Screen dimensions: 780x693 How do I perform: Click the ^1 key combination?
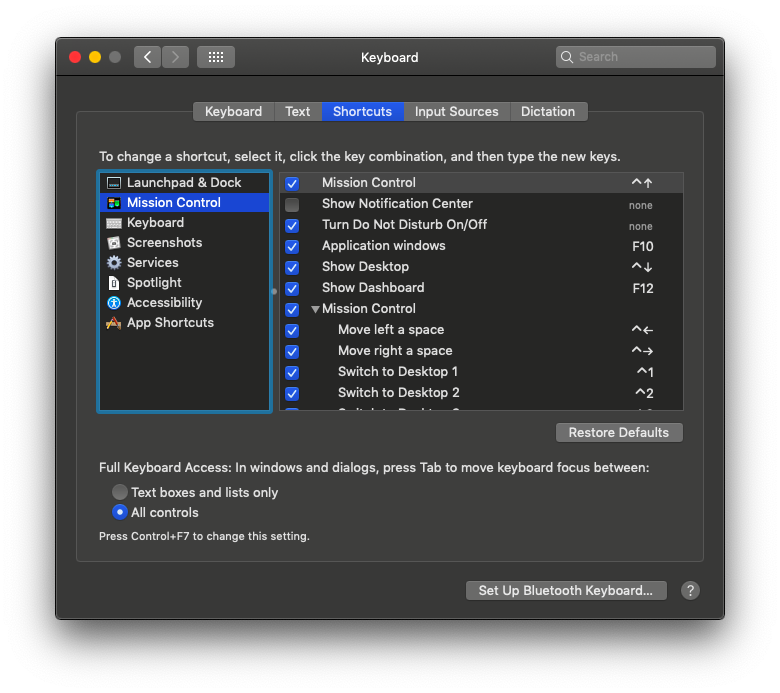(x=645, y=372)
